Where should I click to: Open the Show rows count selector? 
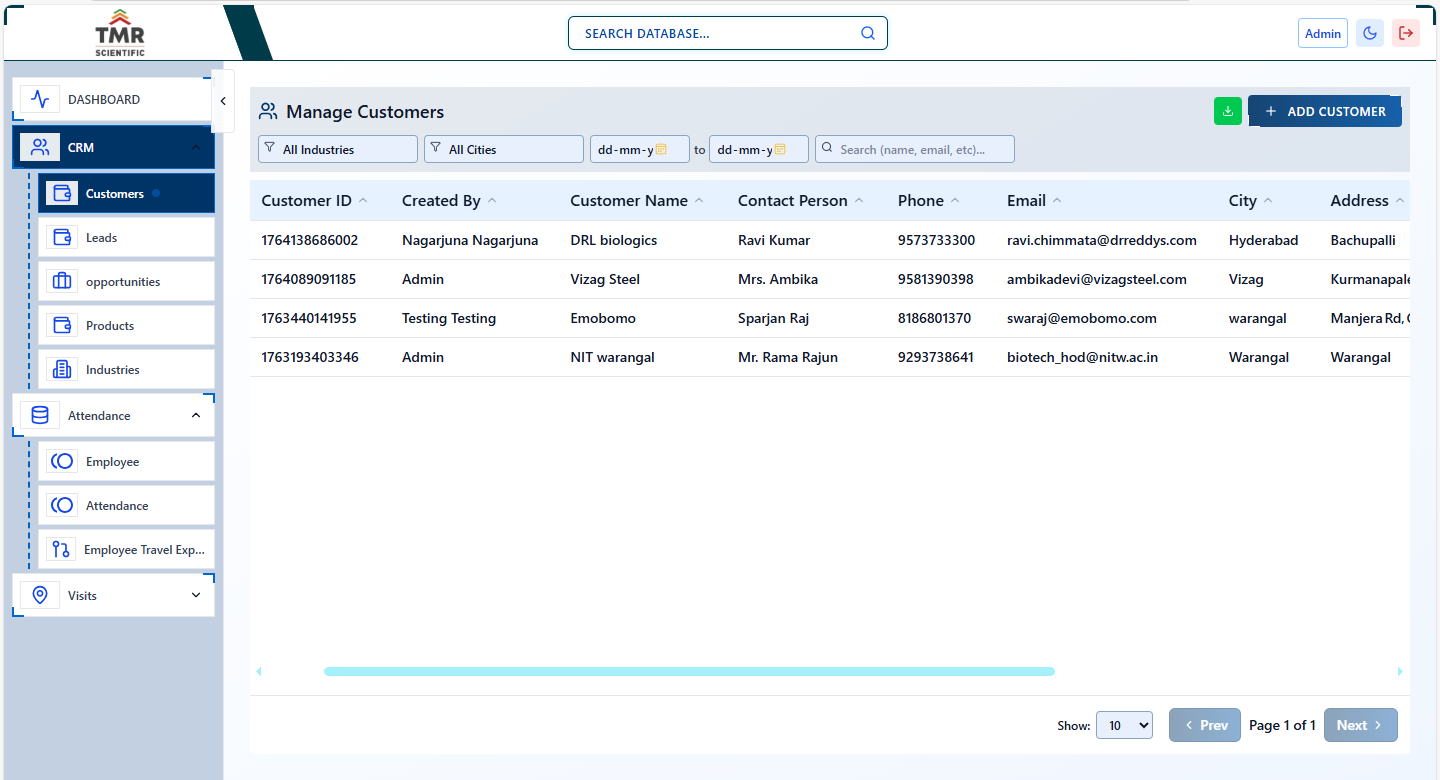[x=1124, y=725]
